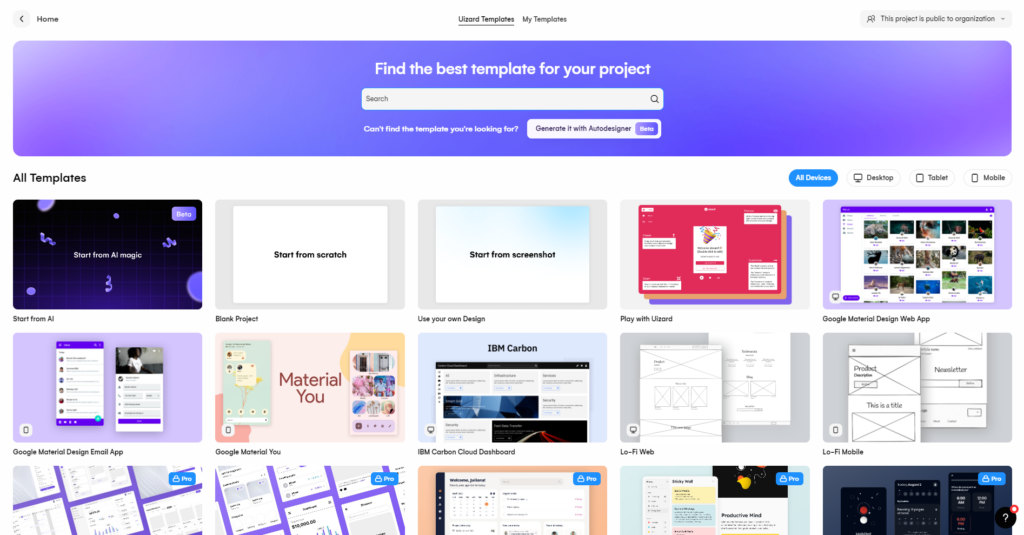Viewport: 1024px width, 535px height.
Task: Filter templates by Mobile
Action: click(x=987, y=178)
